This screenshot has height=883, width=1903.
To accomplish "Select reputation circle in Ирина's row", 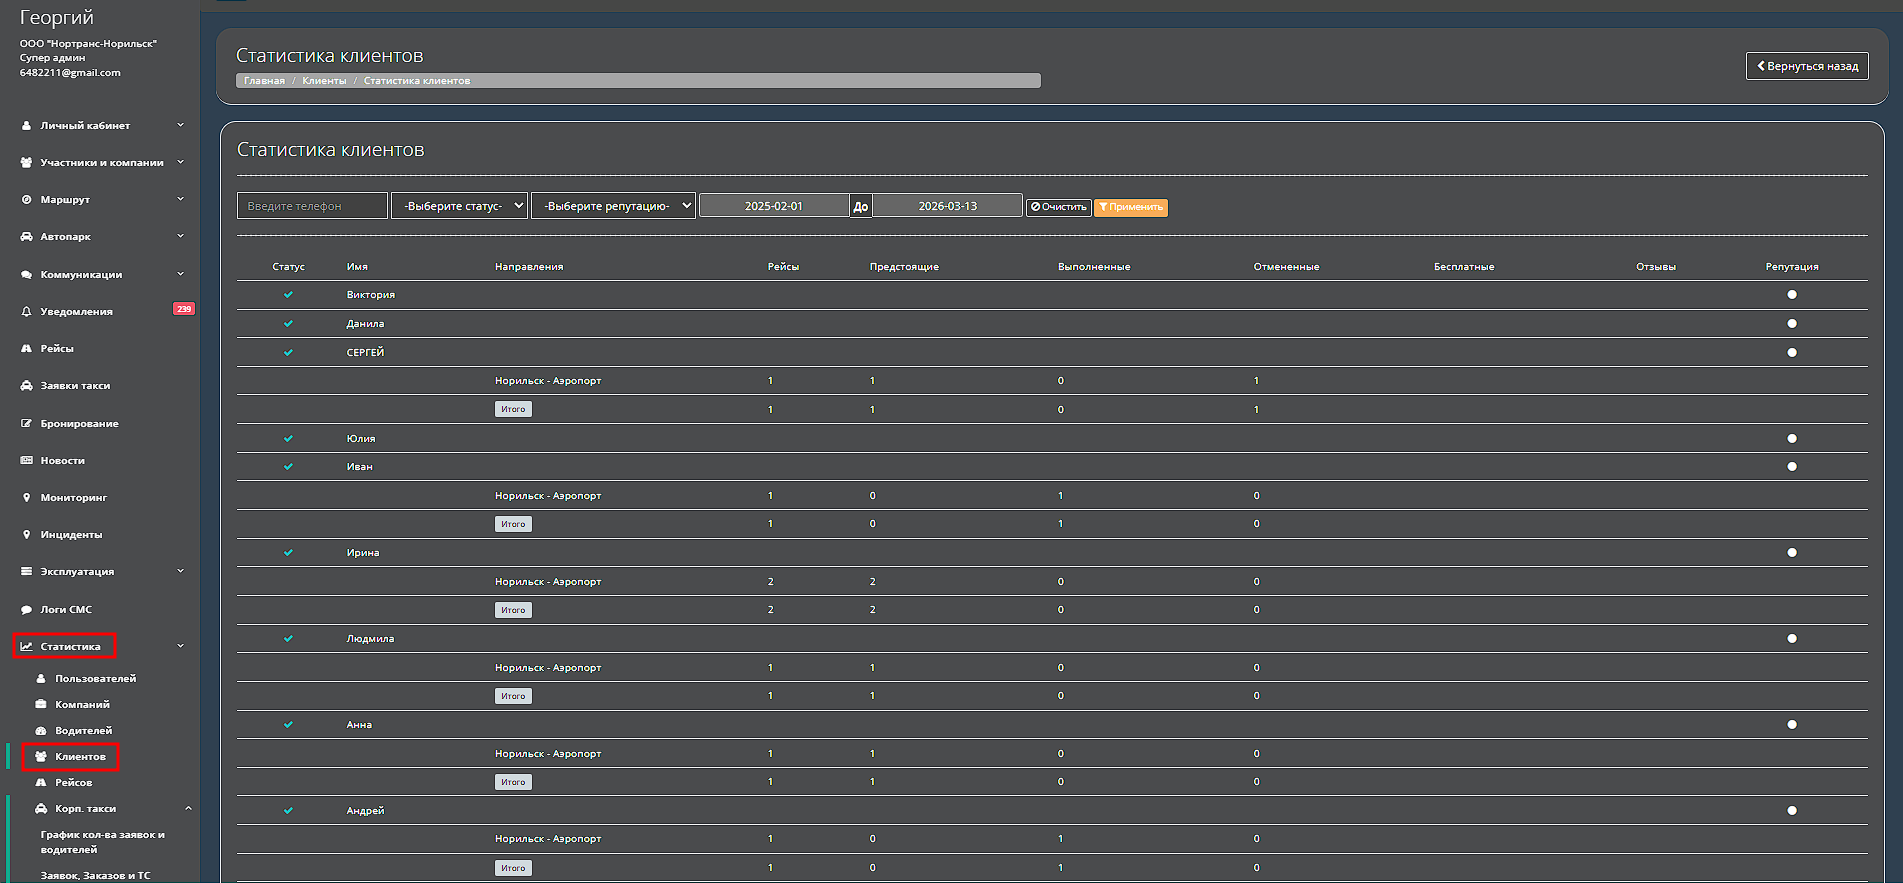I will pos(1791,553).
